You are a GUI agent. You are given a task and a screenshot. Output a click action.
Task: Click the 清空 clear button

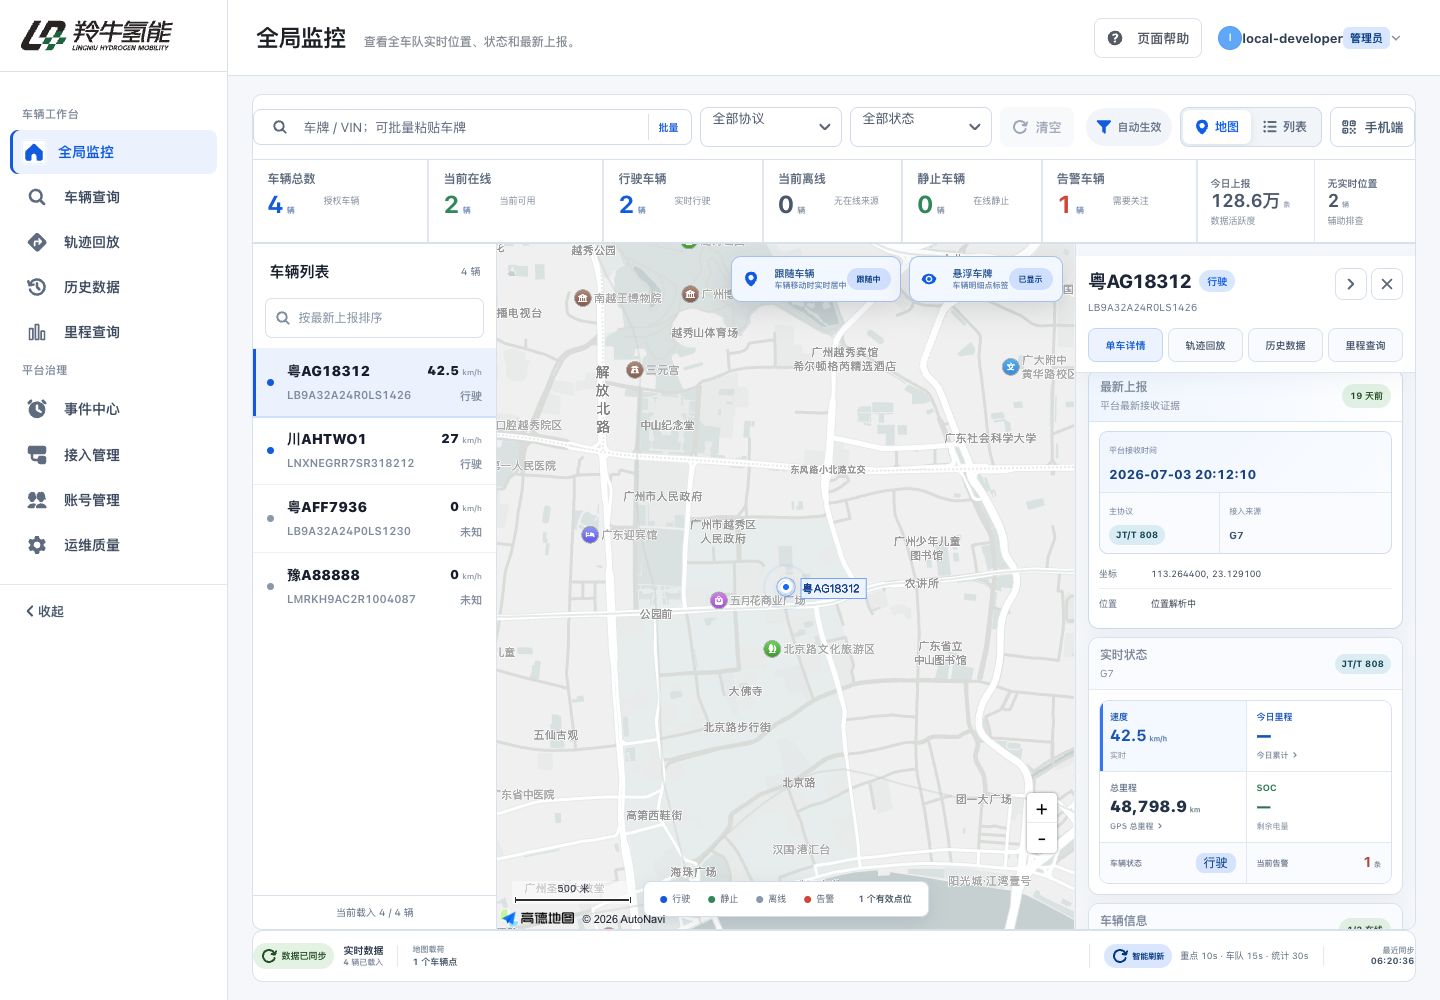pyautogui.click(x=1037, y=127)
